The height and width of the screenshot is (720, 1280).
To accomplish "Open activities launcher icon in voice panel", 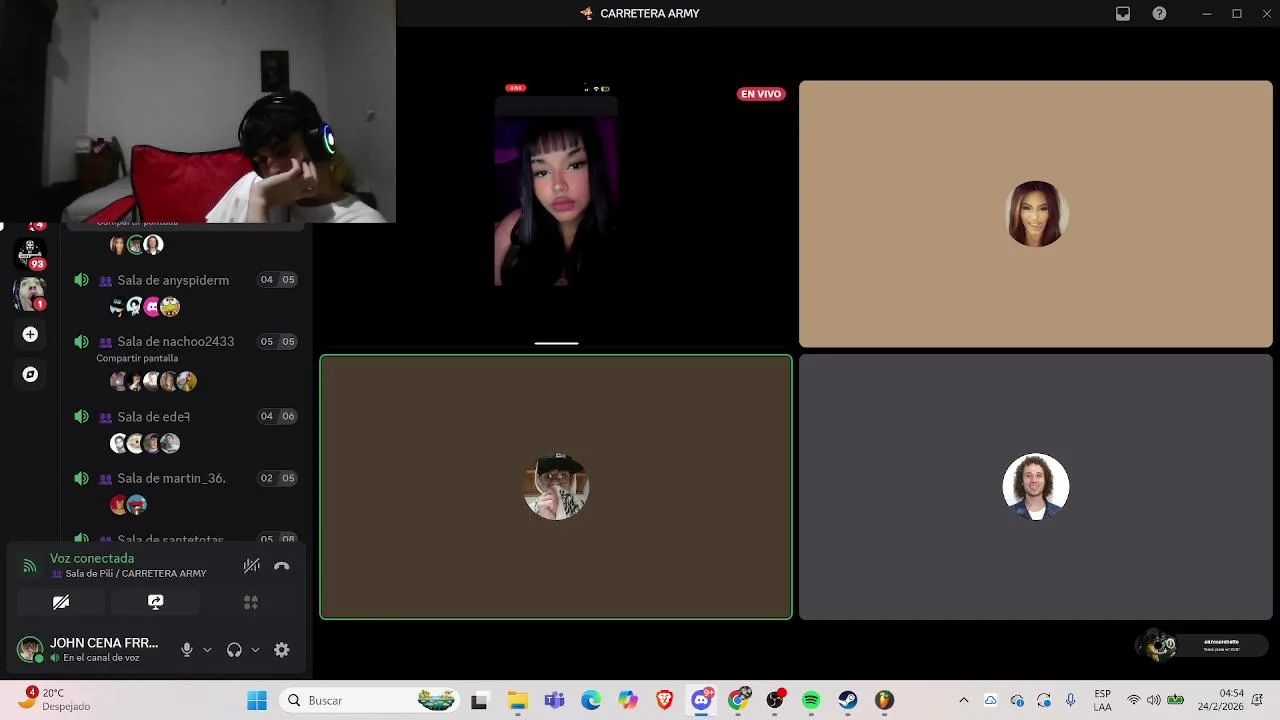I will click(x=251, y=602).
